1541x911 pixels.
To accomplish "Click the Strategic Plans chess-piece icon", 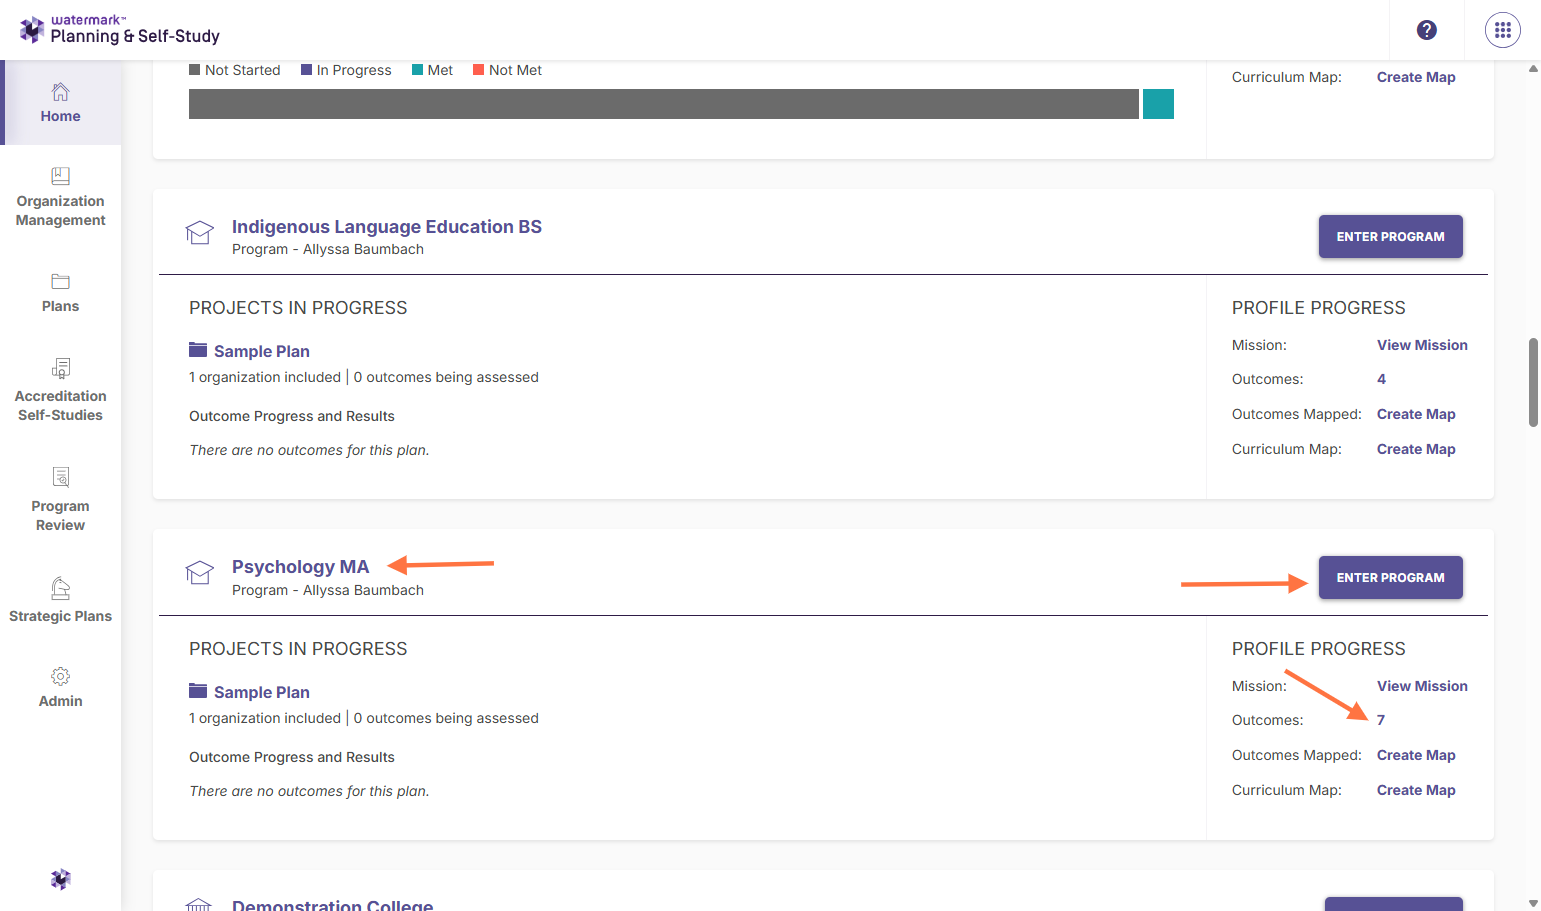I will (x=61, y=588).
